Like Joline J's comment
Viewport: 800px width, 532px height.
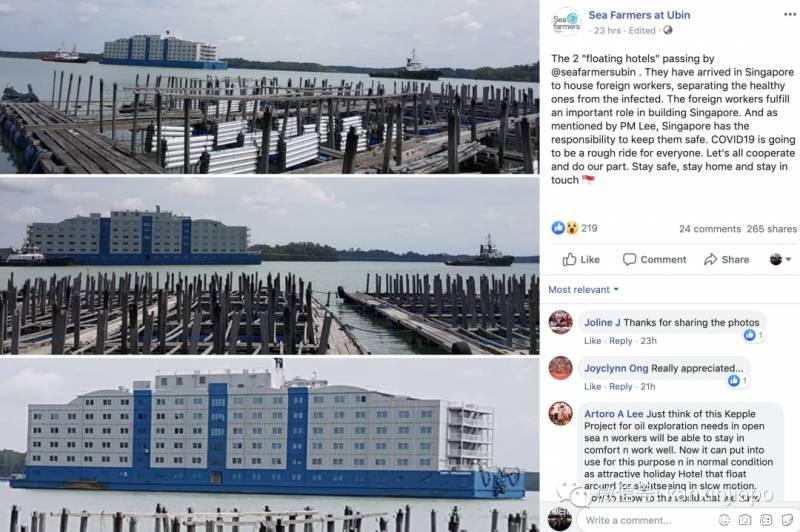(592, 341)
